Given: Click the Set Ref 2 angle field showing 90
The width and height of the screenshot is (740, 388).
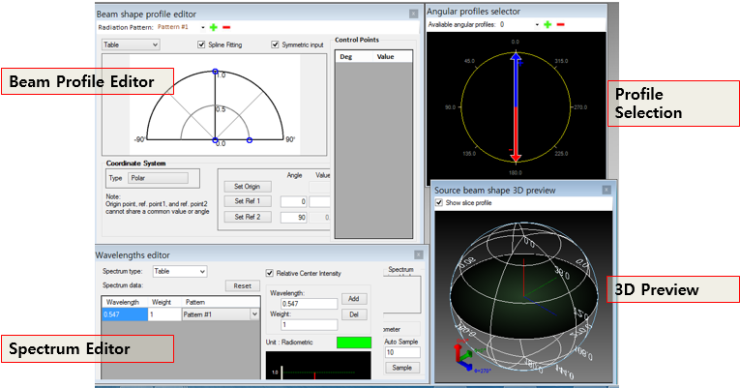Looking at the screenshot, I should tap(294, 218).
